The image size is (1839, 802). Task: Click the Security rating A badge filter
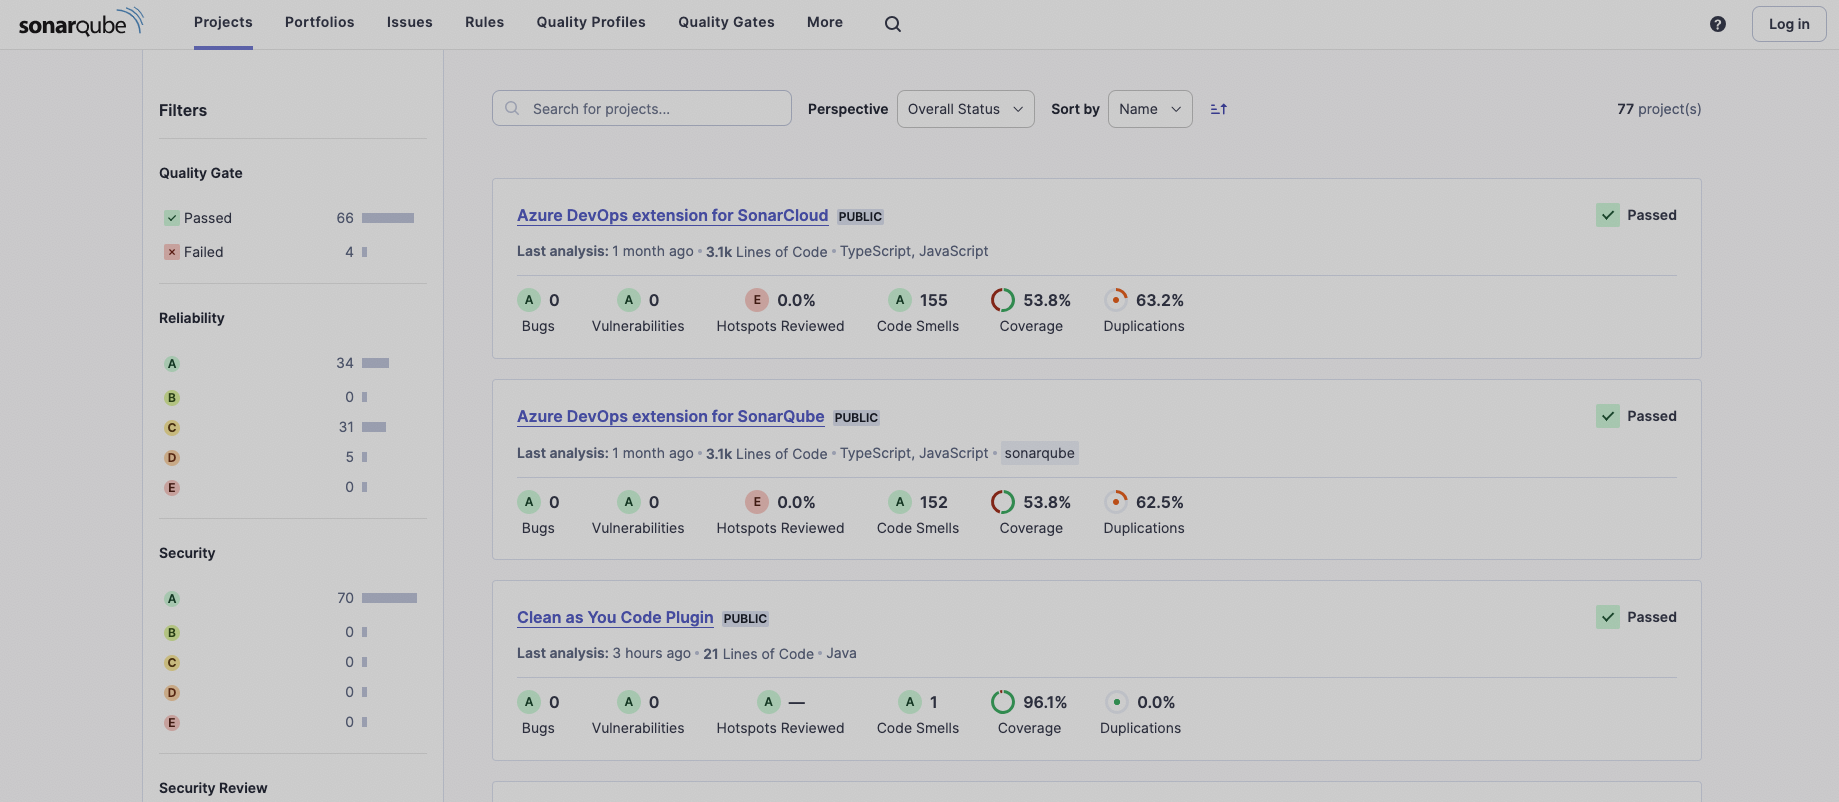click(x=172, y=599)
